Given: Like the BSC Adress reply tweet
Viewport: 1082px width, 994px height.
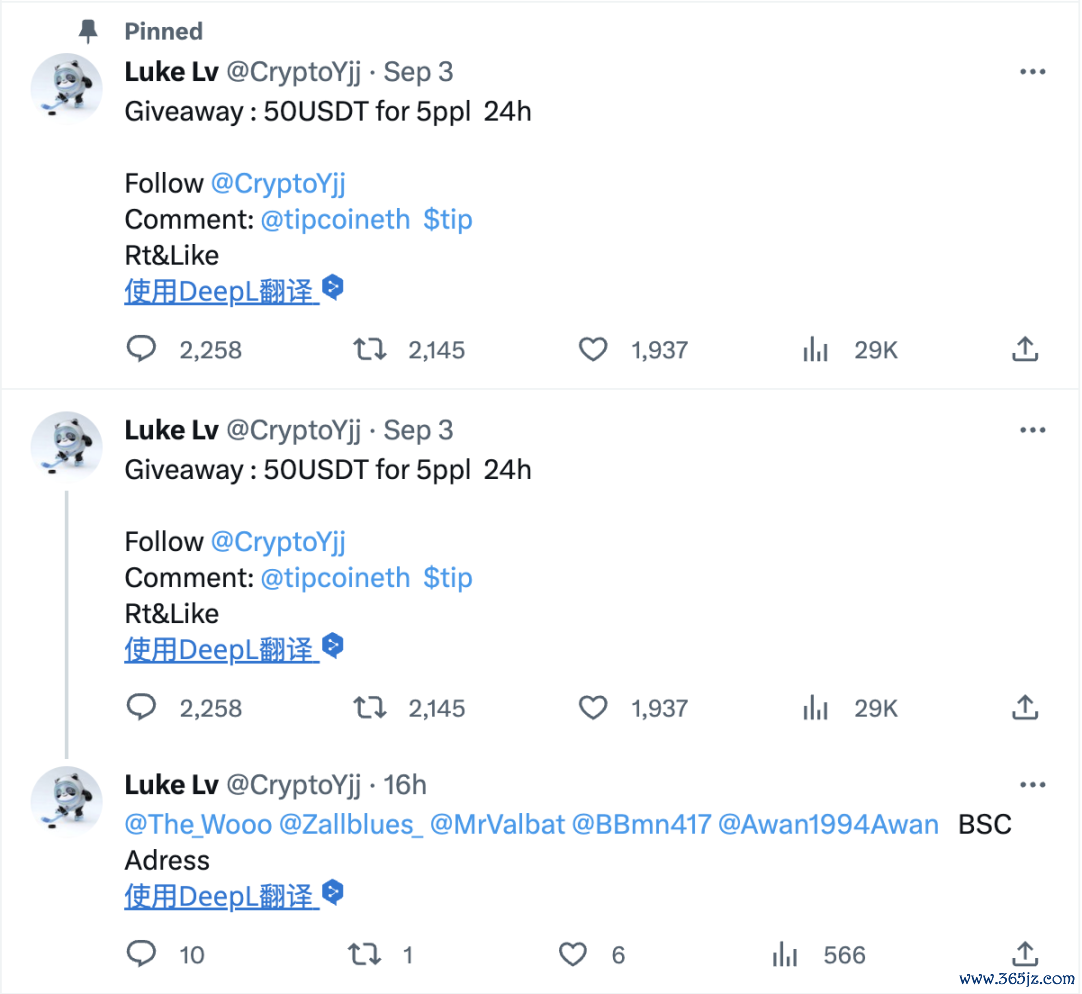Looking at the screenshot, I should (x=573, y=954).
